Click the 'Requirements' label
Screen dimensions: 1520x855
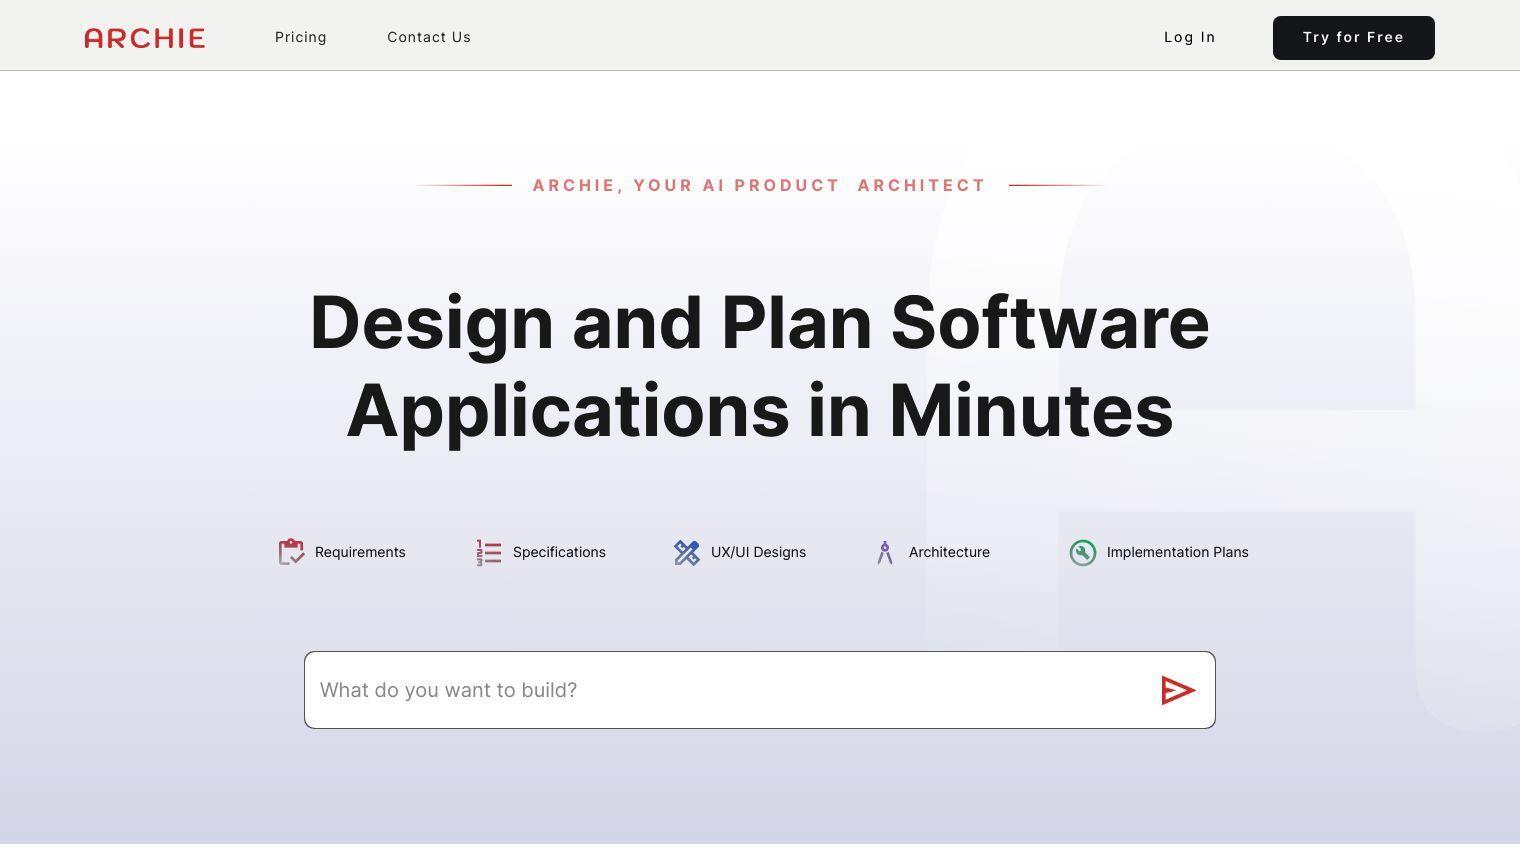(x=360, y=552)
